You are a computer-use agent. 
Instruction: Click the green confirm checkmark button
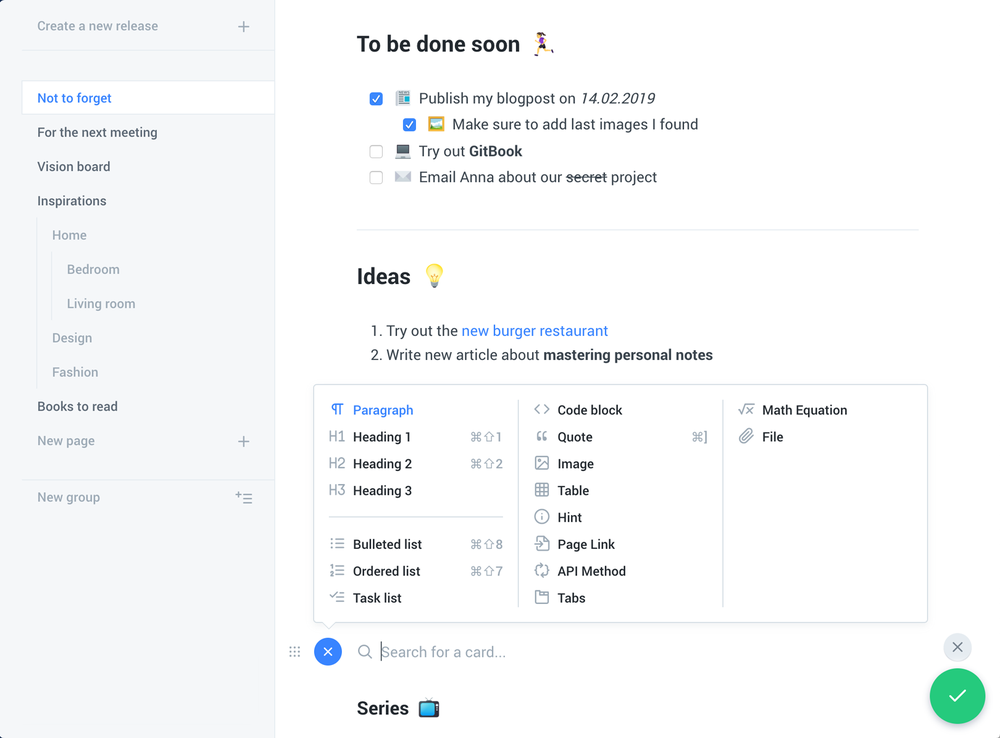pos(957,696)
